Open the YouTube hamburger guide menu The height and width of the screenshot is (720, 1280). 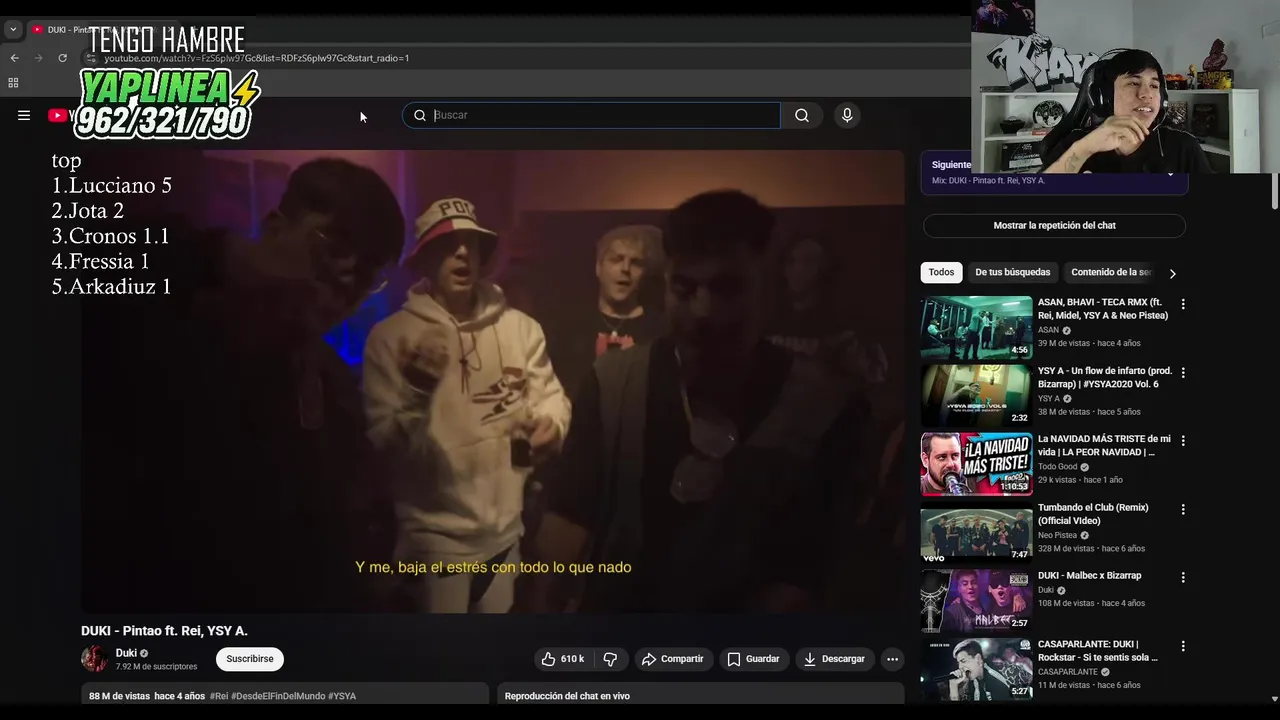pyautogui.click(x=24, y=115)
